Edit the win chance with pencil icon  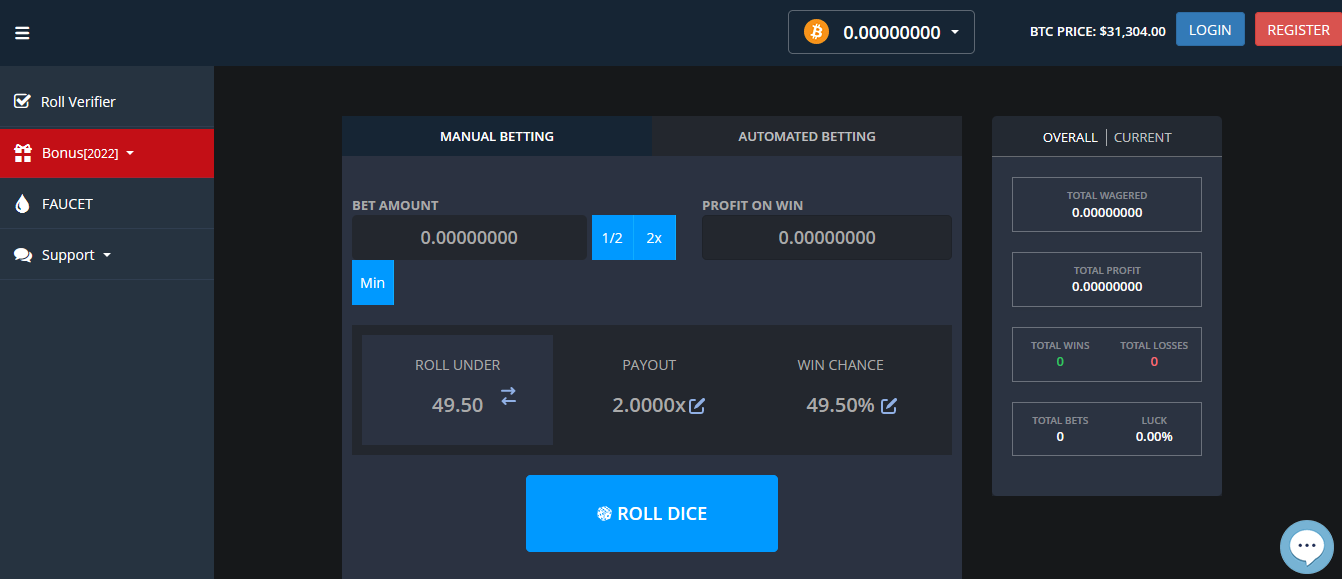pos(889,406)
